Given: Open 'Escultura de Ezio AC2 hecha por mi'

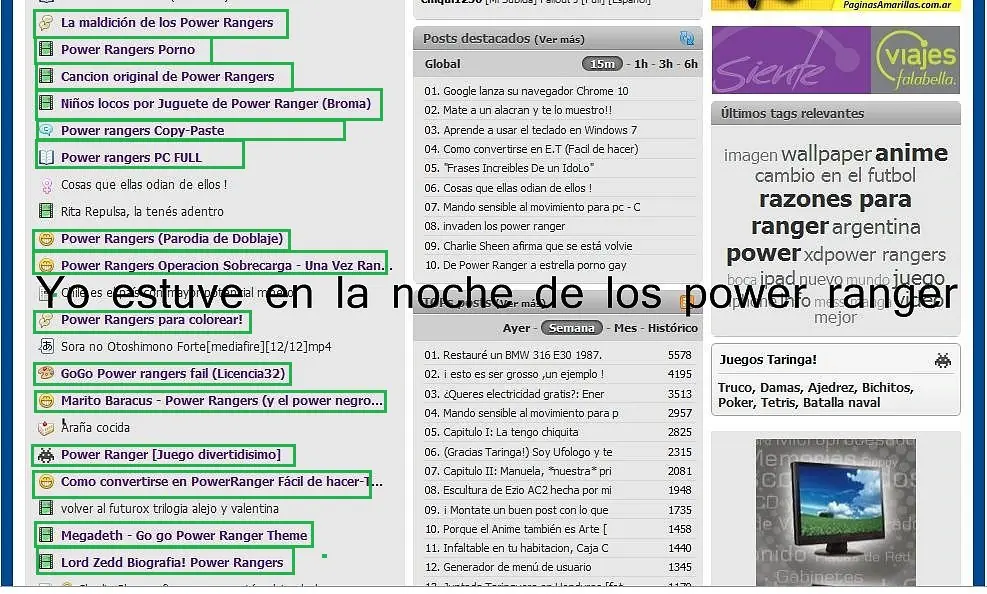Looking at the screenshot, I should 527,490.
